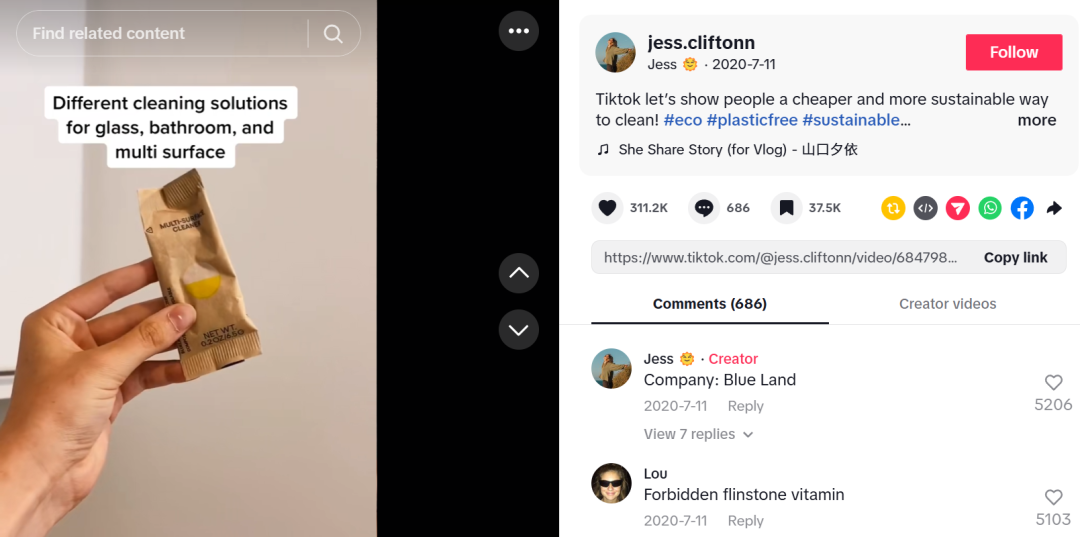The height and width of the screenshot is (537, 1080).
Task: Follow jess.cliftonn
Action: pos(1013,52)
